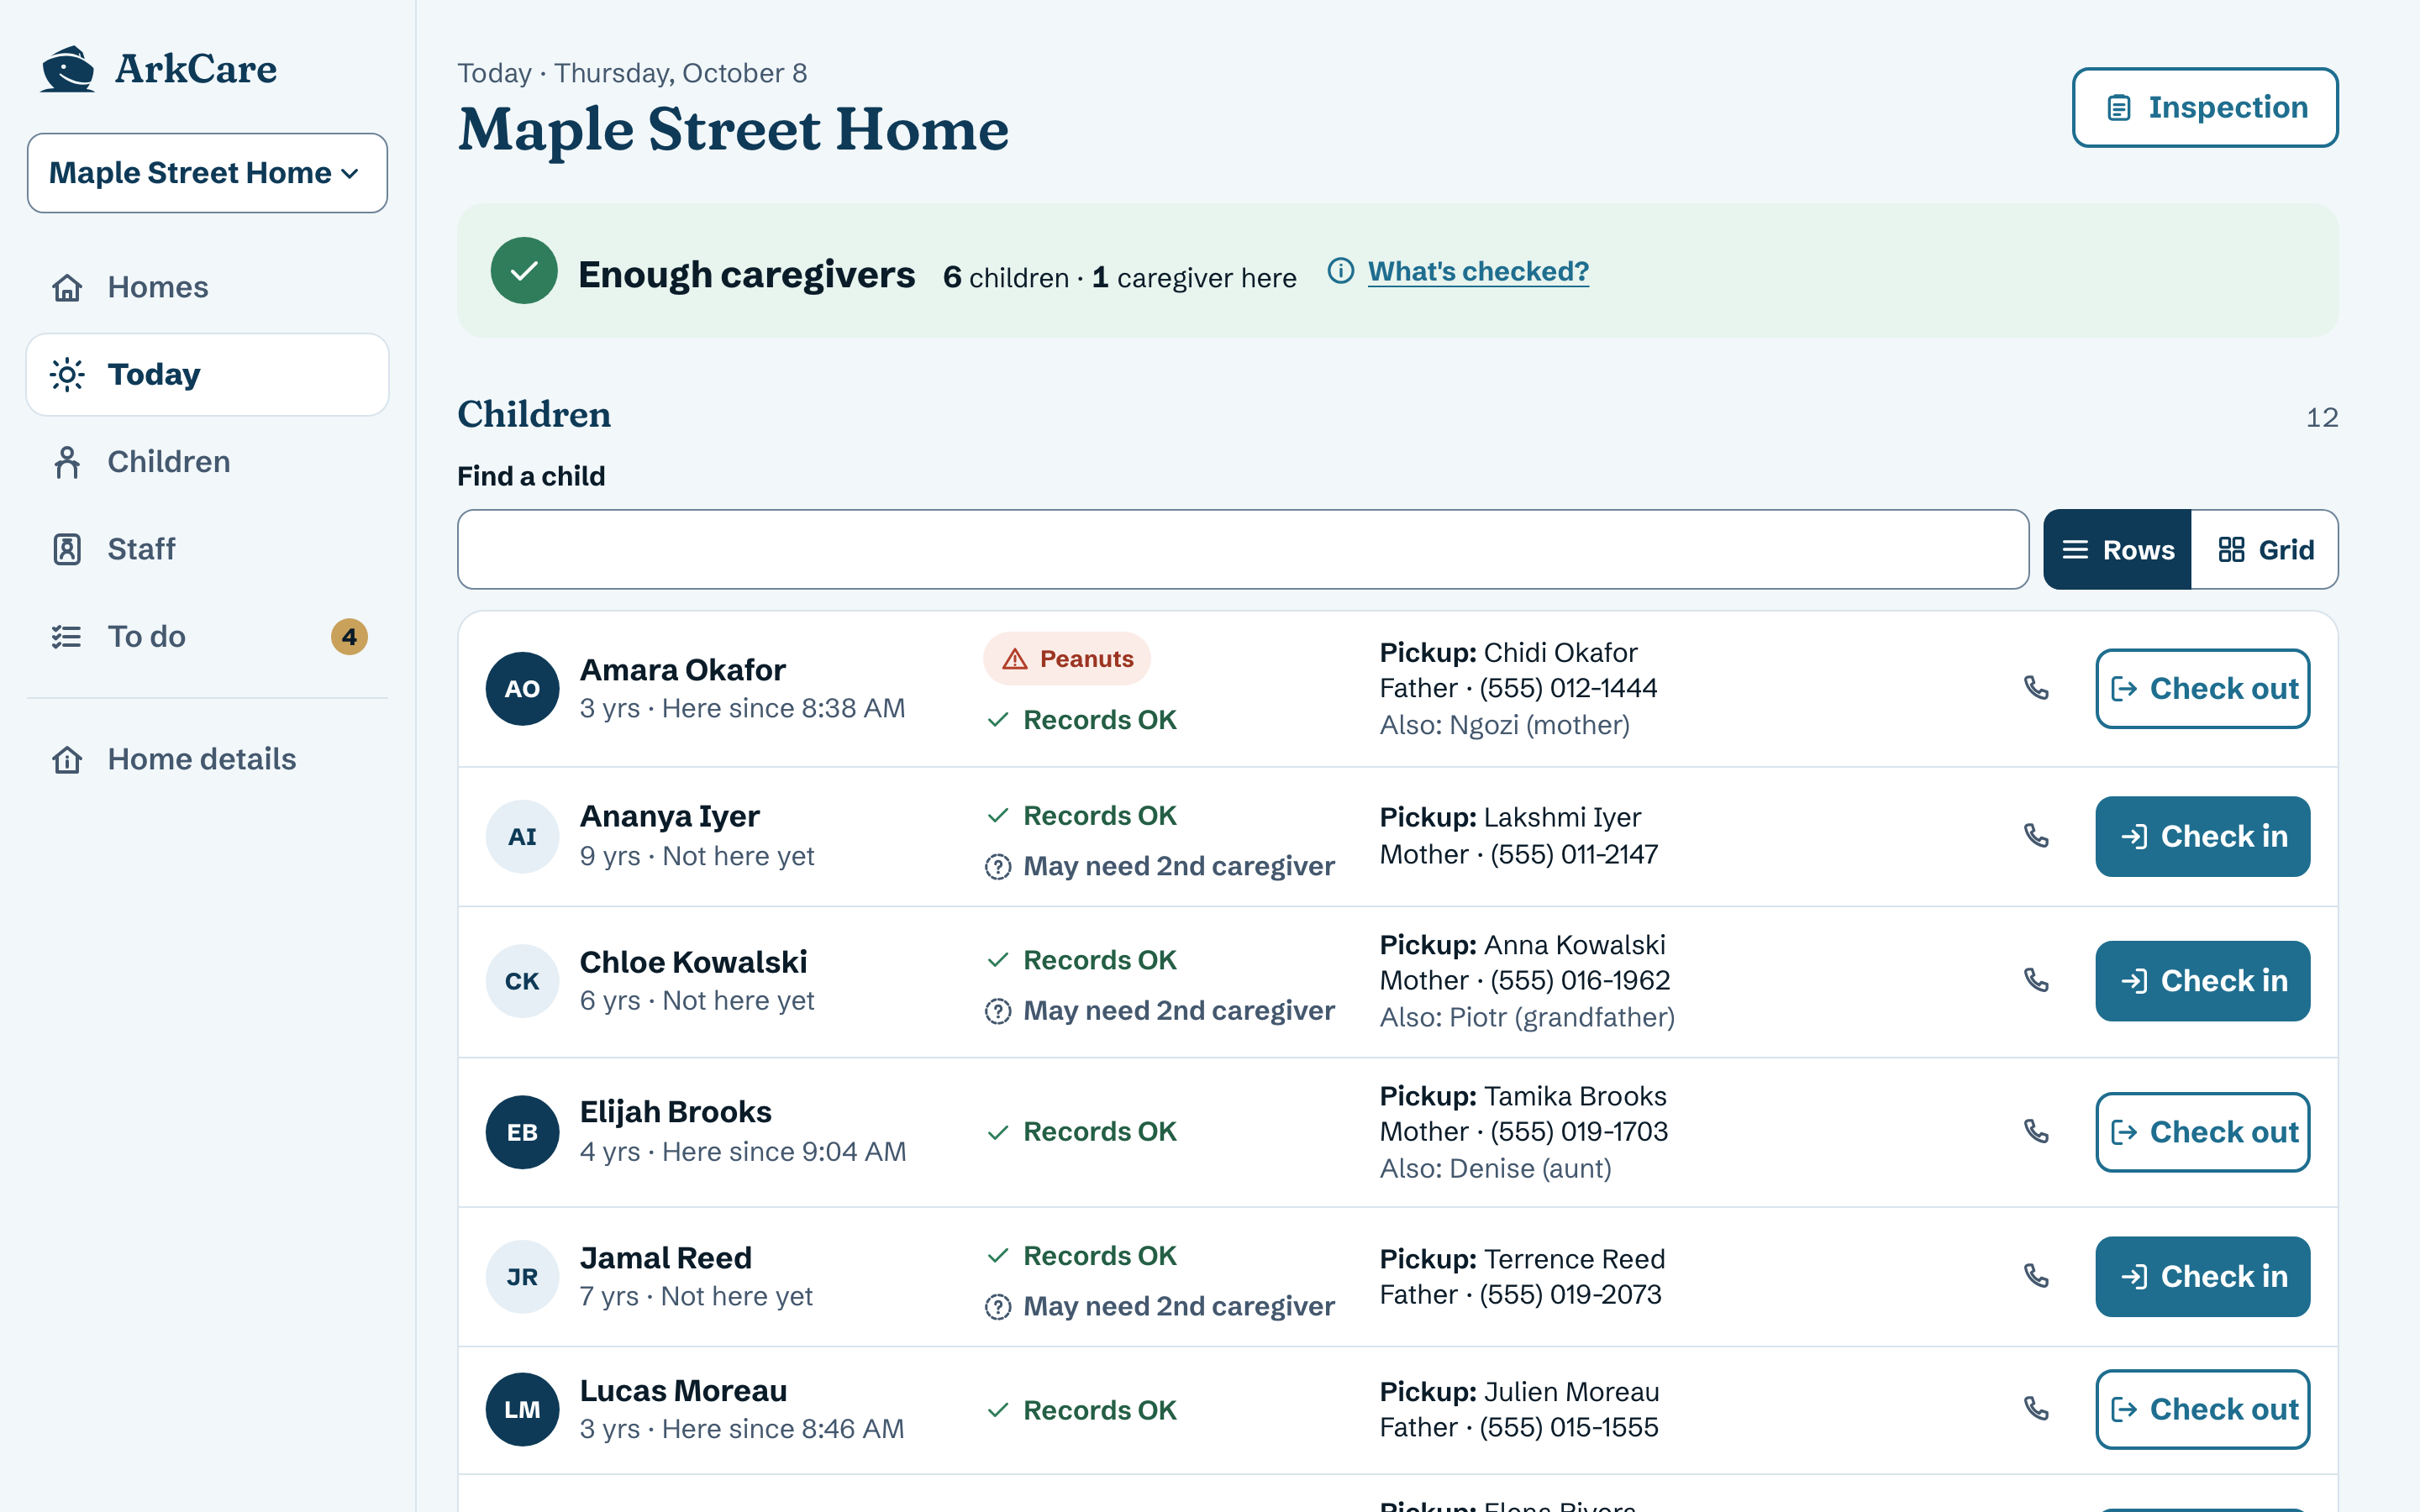Click Amara Okafor's name
Viewport: 2420px width, 1512px height.
coord(683,669)
